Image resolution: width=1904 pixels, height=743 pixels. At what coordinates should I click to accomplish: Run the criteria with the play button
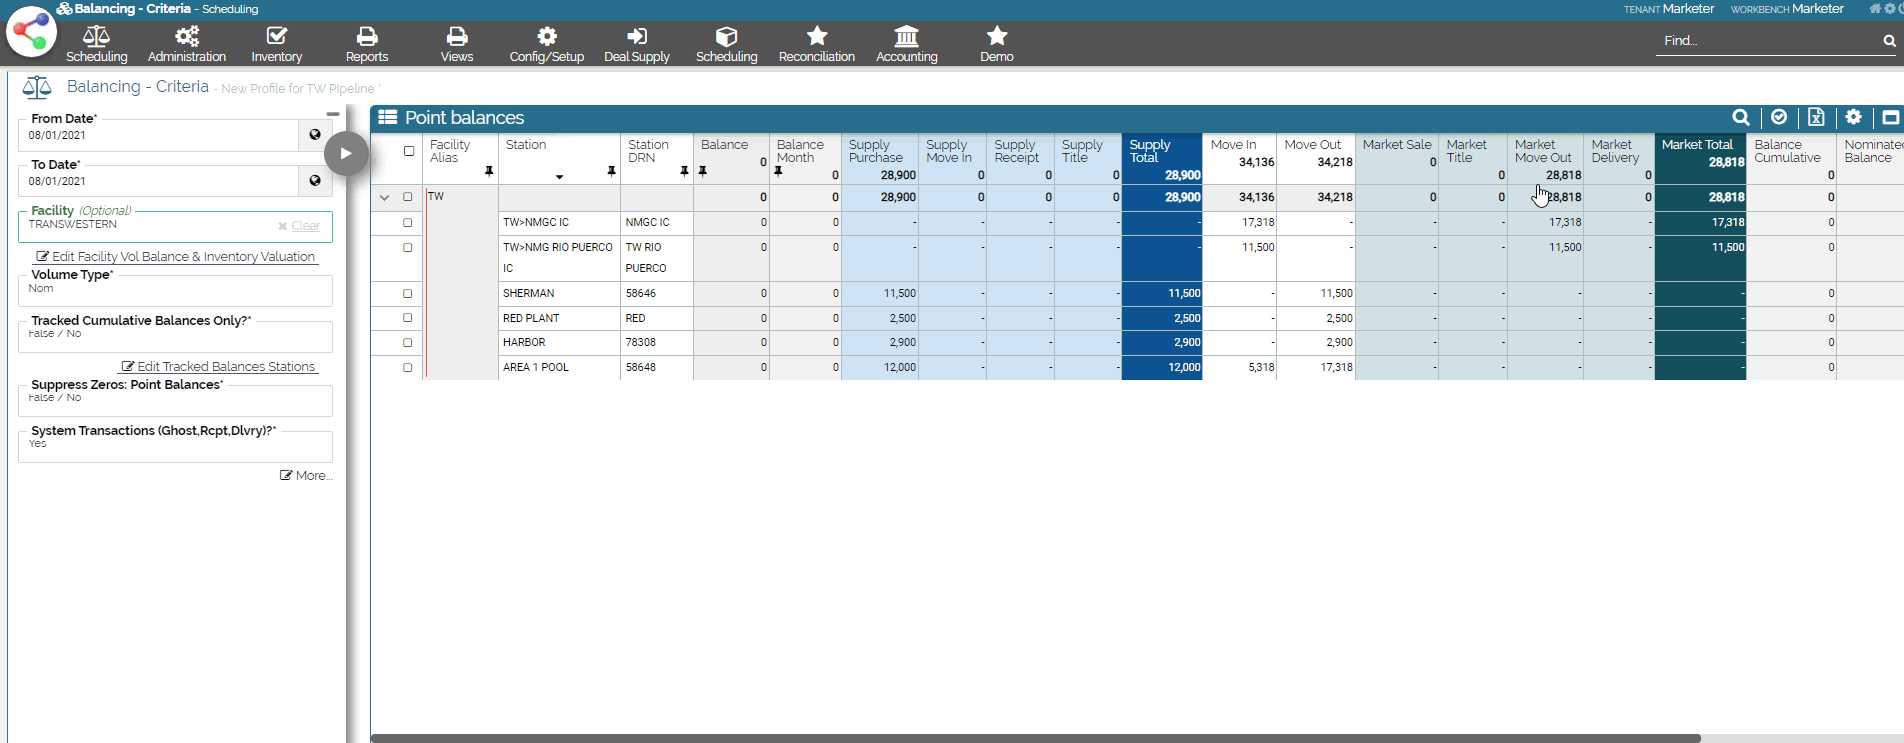pyautogui.click(x=346, y=154)
